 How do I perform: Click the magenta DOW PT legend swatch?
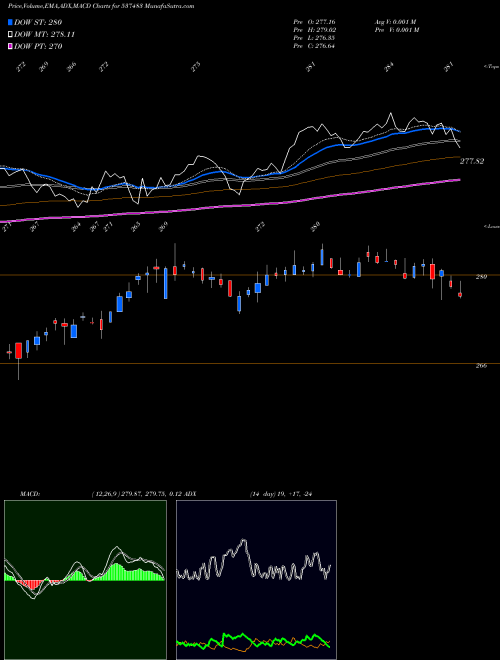point(11,46)
